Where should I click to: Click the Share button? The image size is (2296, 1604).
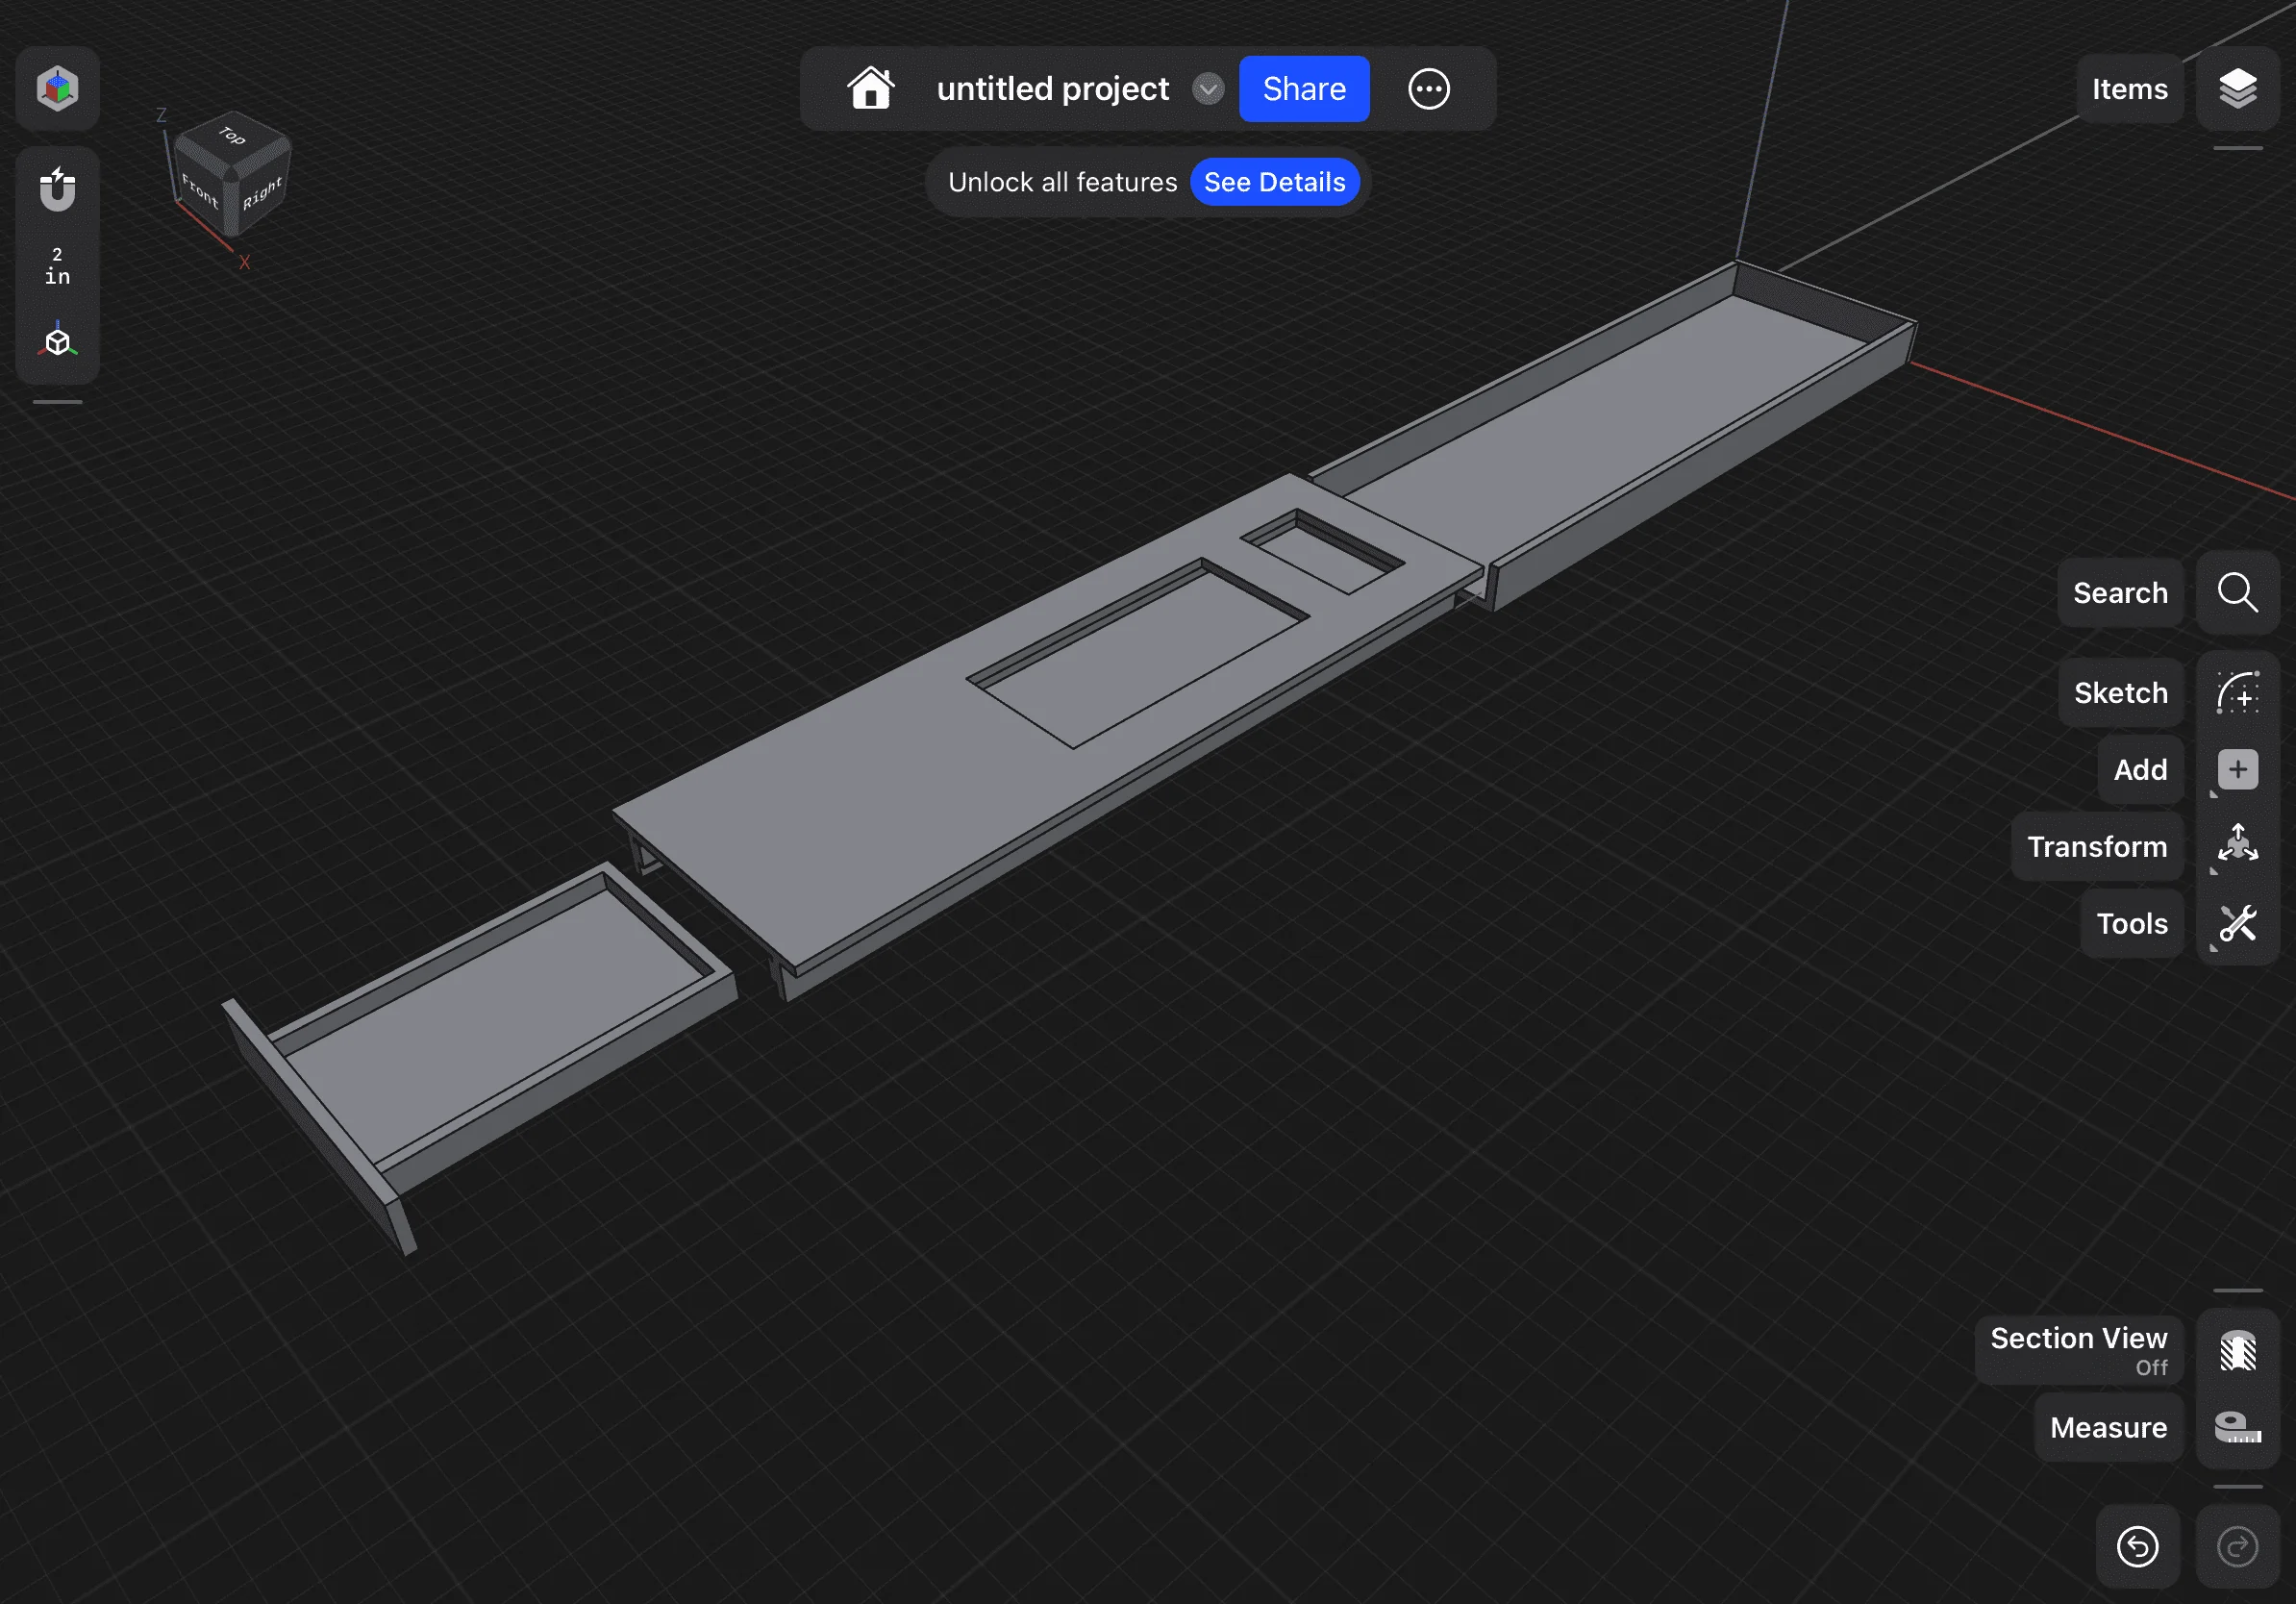tap(1304, 89)
